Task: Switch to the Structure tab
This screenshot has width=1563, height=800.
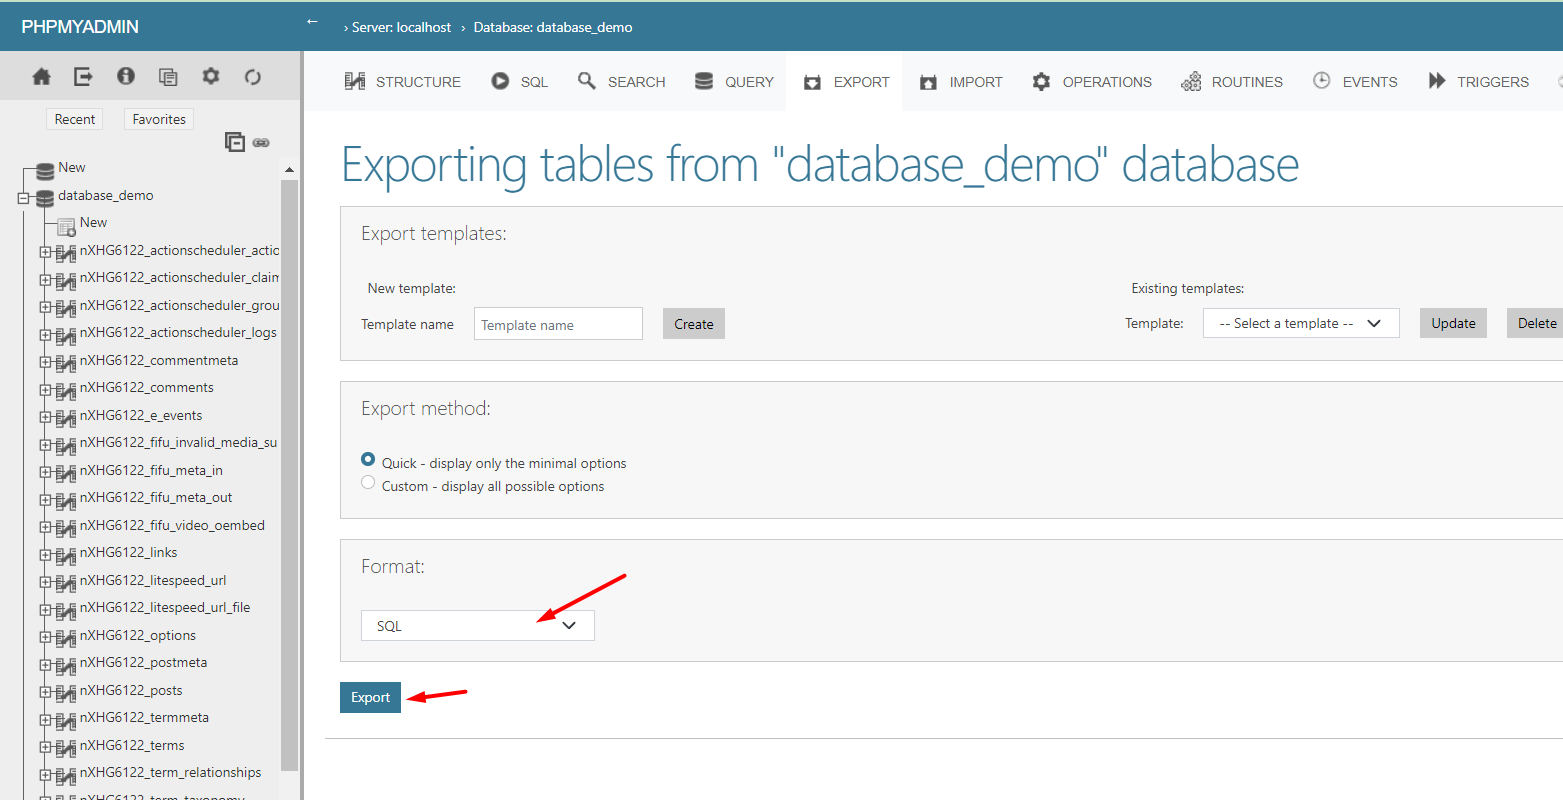Action: point(403,82)
